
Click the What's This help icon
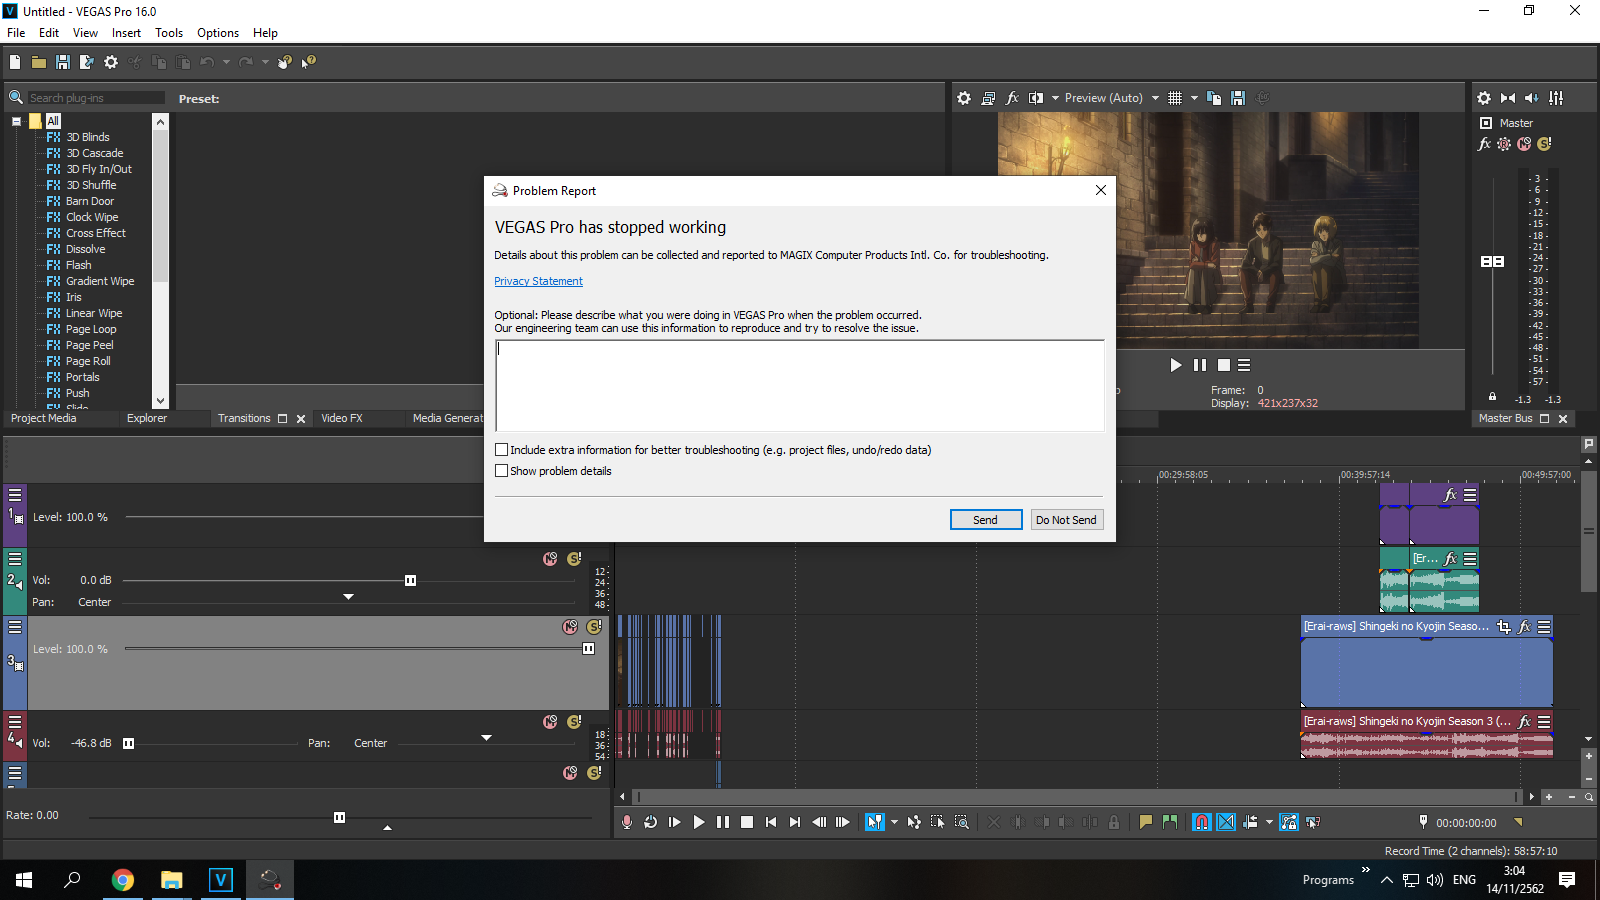309,62
